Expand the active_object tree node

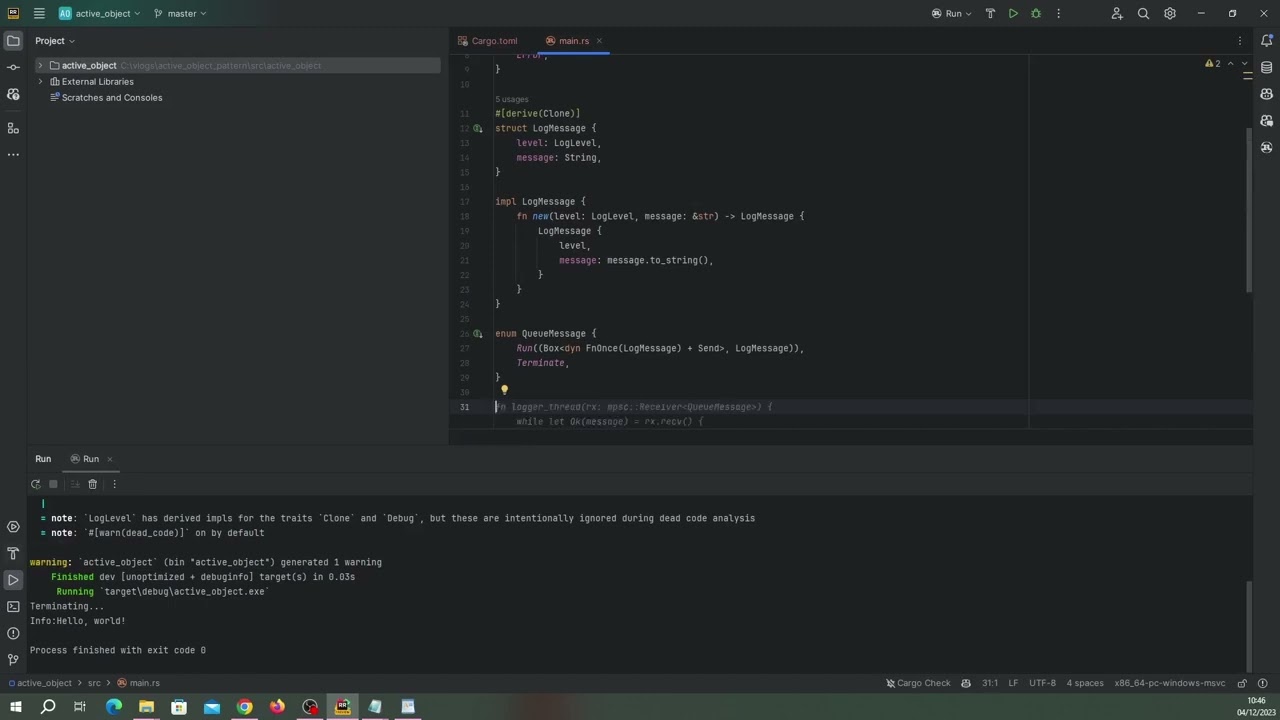tap(40, 66)
